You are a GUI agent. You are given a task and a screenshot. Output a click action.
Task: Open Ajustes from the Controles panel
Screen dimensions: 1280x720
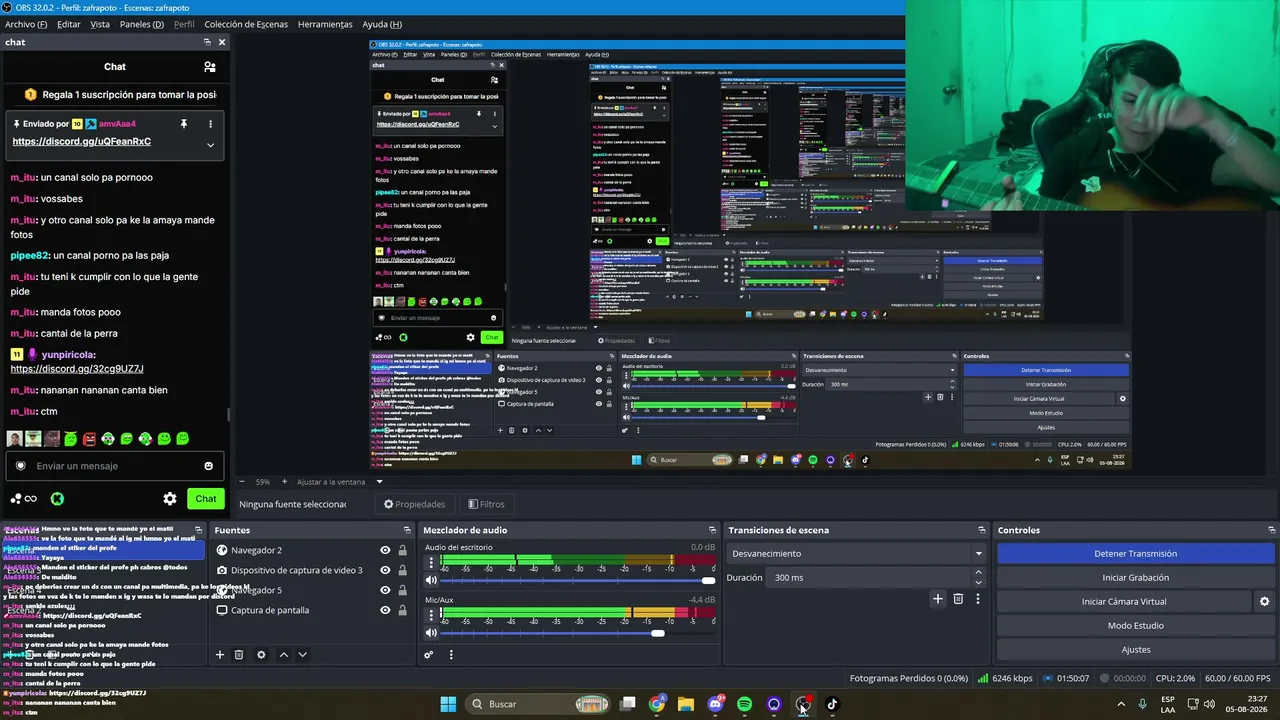pos(1136,650)
